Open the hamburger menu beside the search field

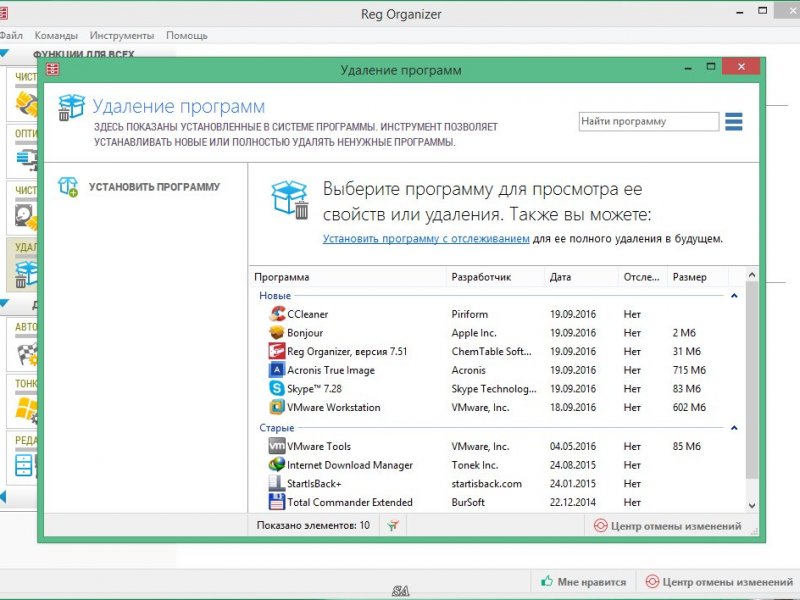(x=734, y=121)
